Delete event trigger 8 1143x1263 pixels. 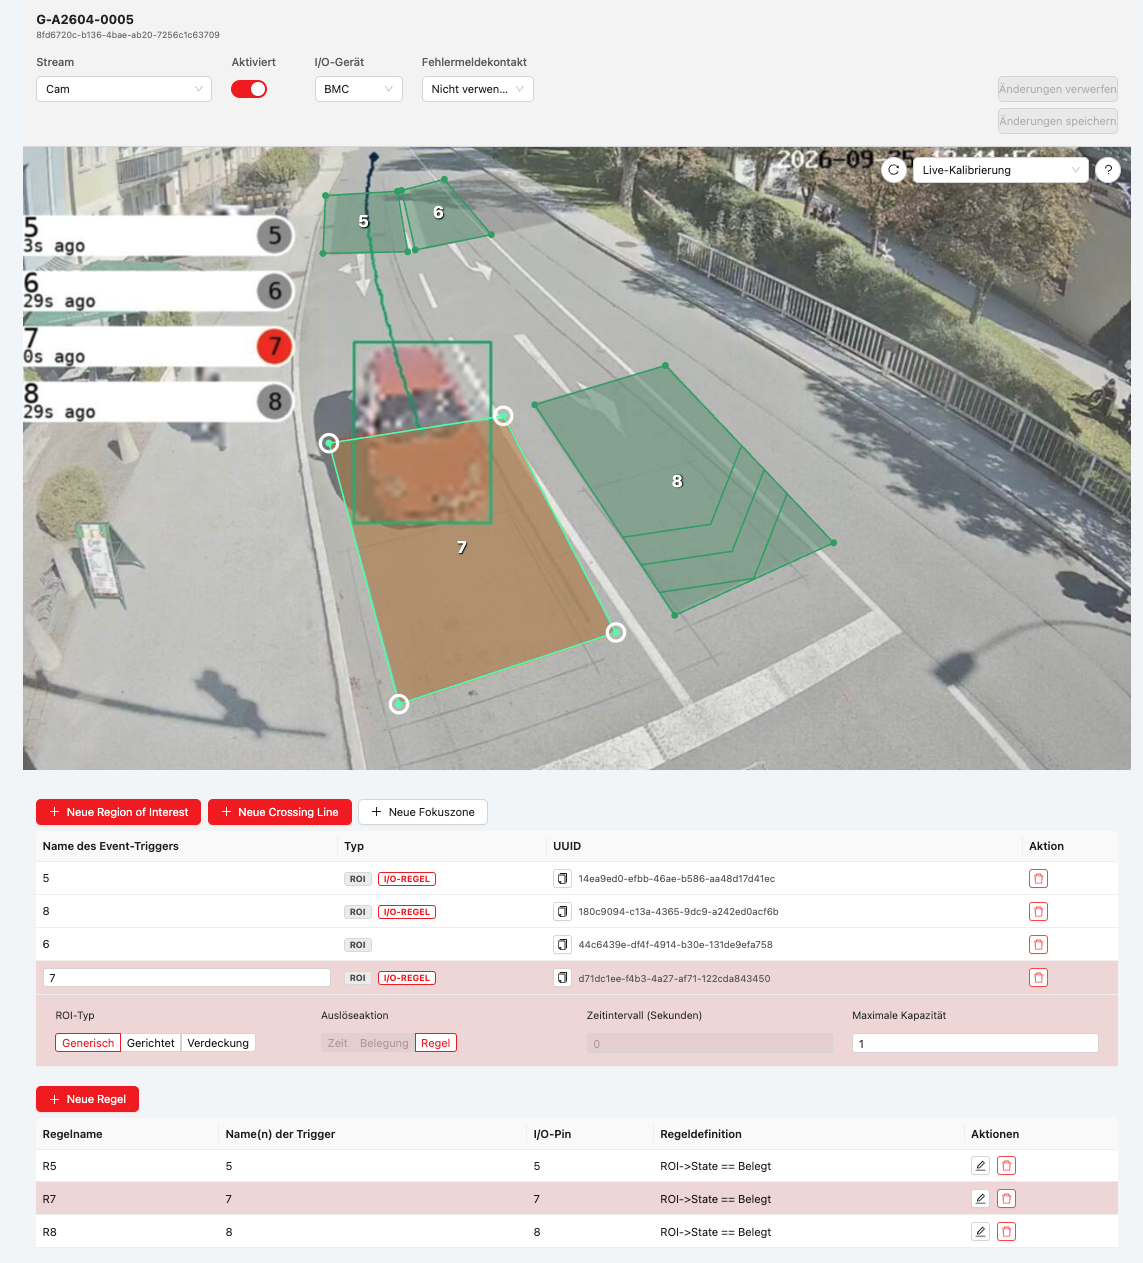coord(1038,912)
